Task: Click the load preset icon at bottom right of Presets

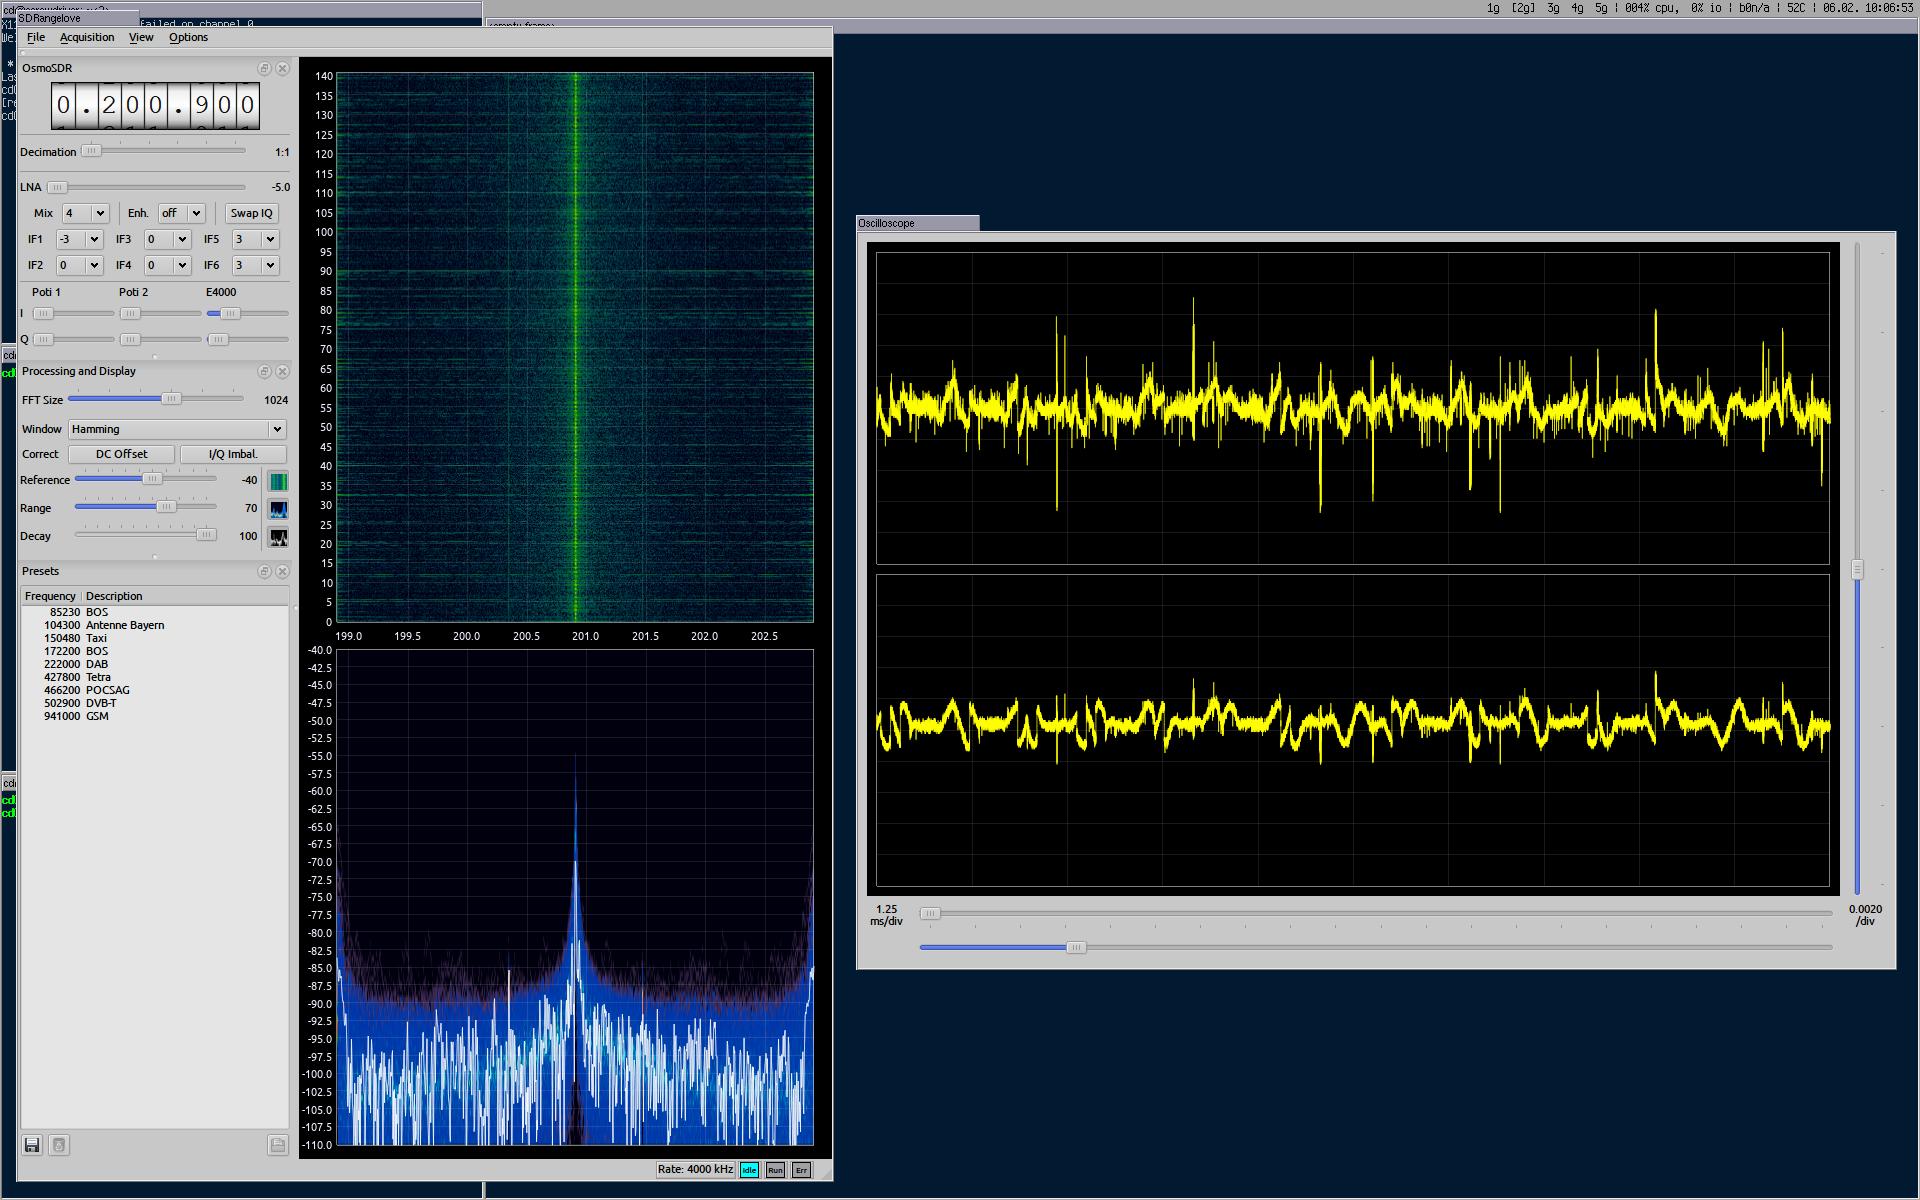Action: point(278,1145)
